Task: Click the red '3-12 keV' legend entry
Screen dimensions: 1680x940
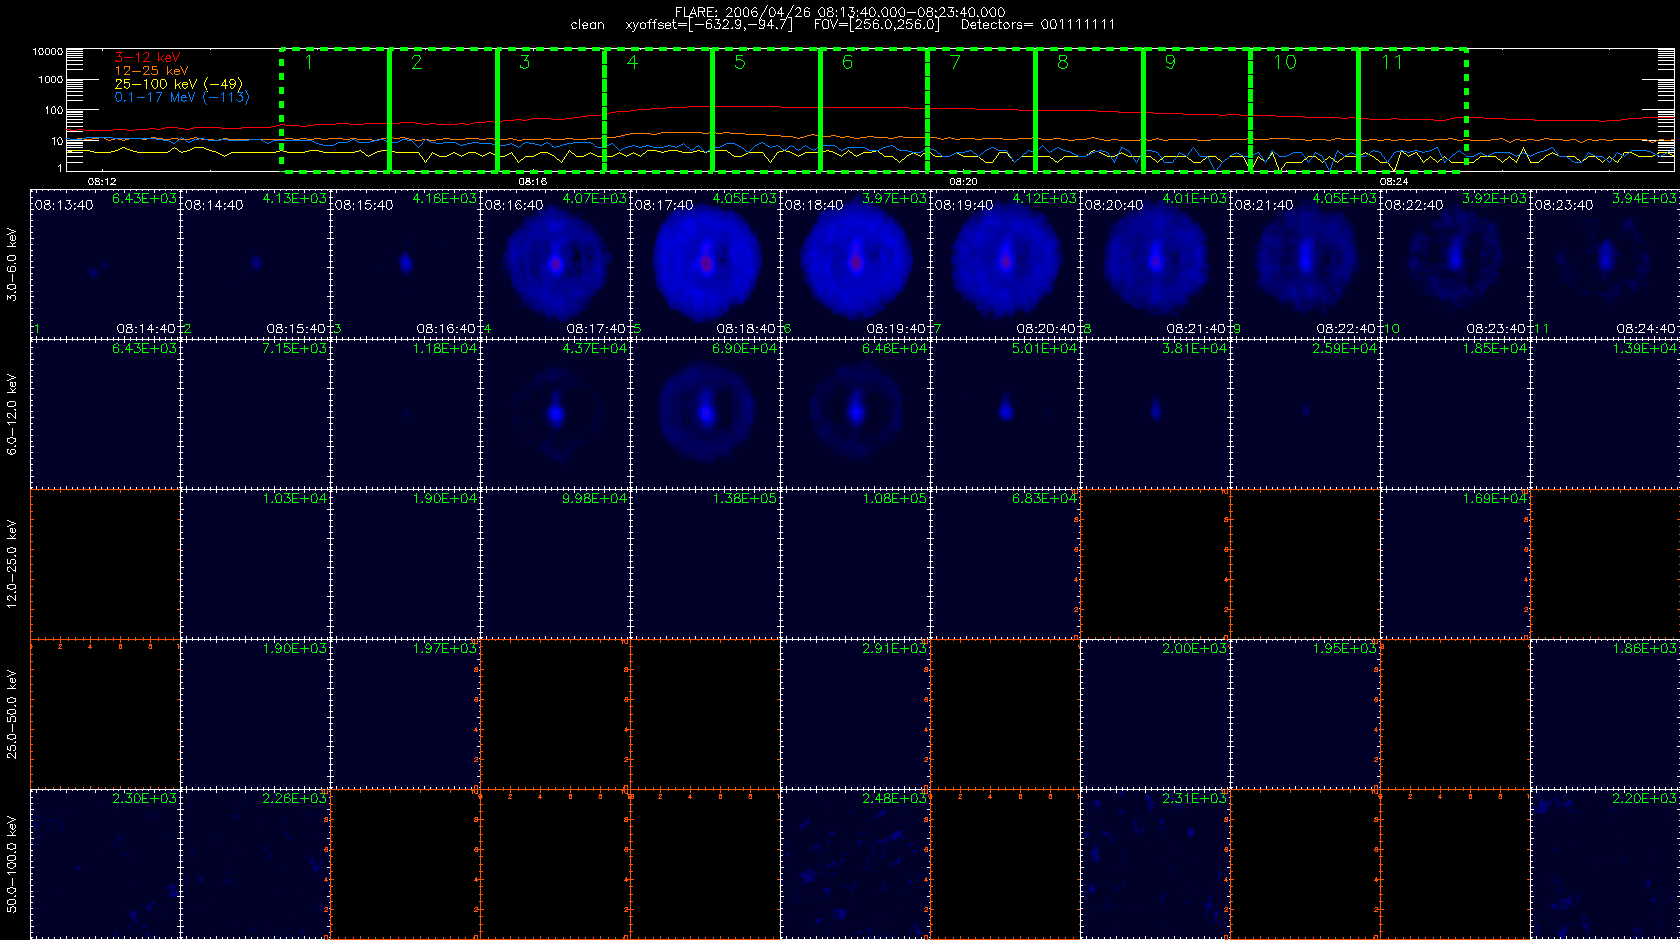Action: click(147, 58)
